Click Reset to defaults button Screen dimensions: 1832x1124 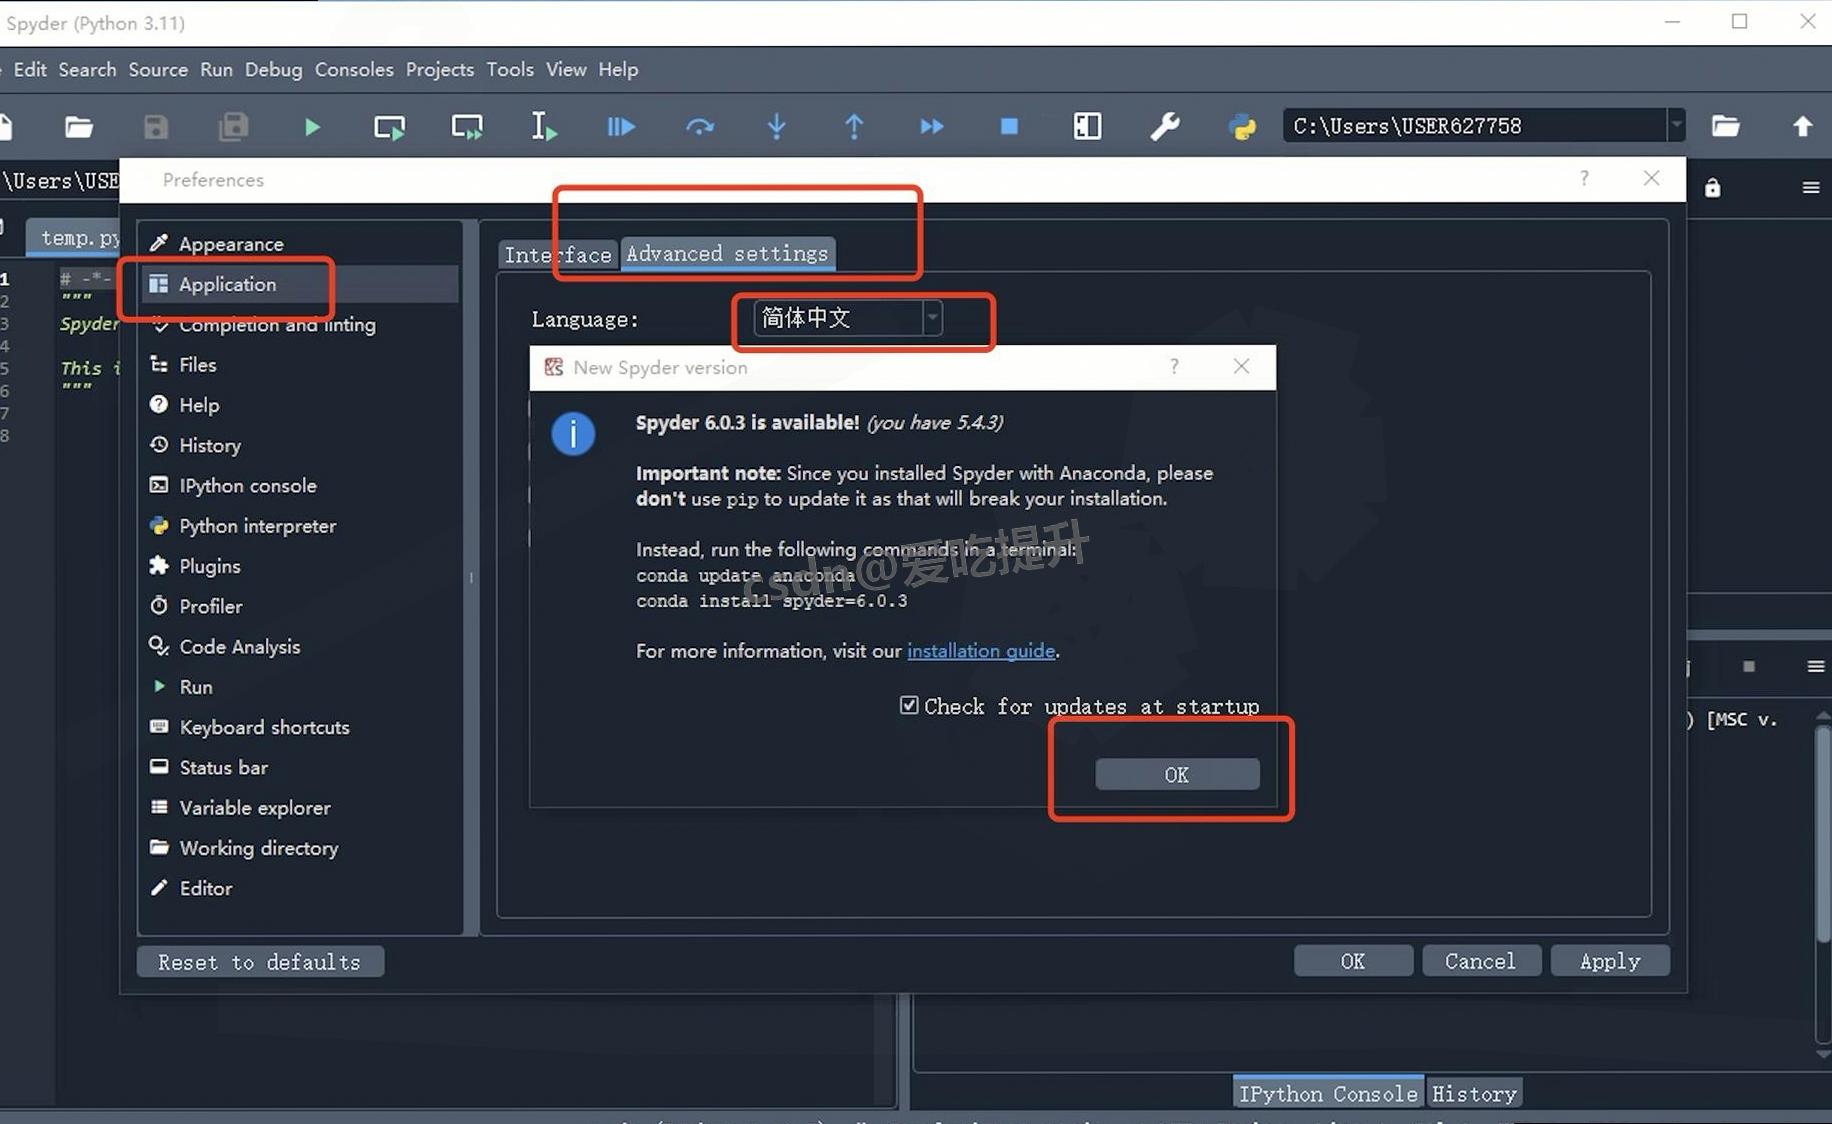click(260, 961)
